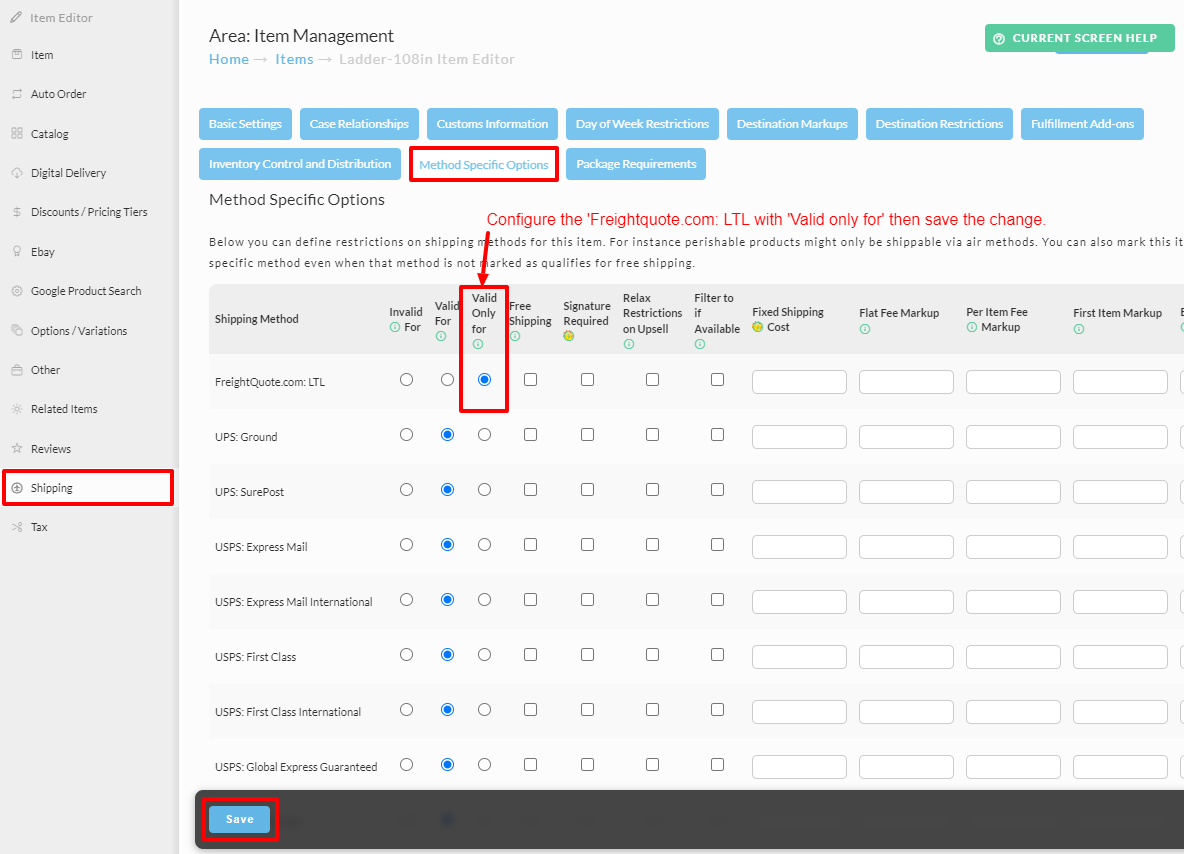Screen dimensions: 1184x854
Task: Open Current Screen Help
Action: point(1079,38)
